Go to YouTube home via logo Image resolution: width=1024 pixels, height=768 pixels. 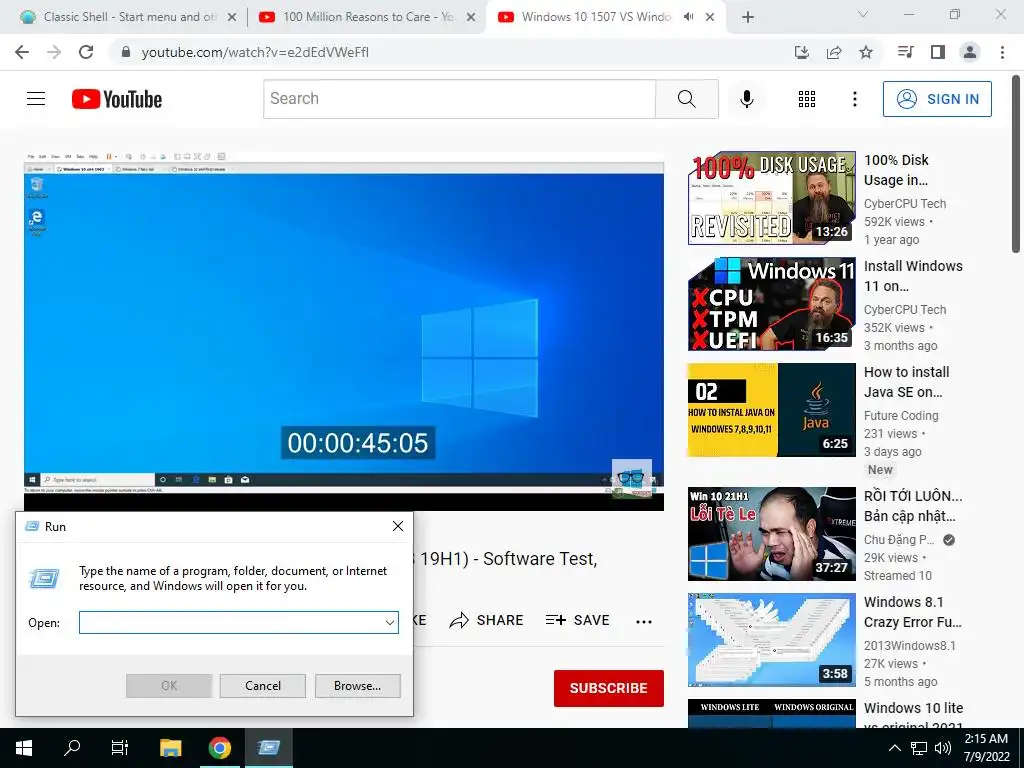117,99
